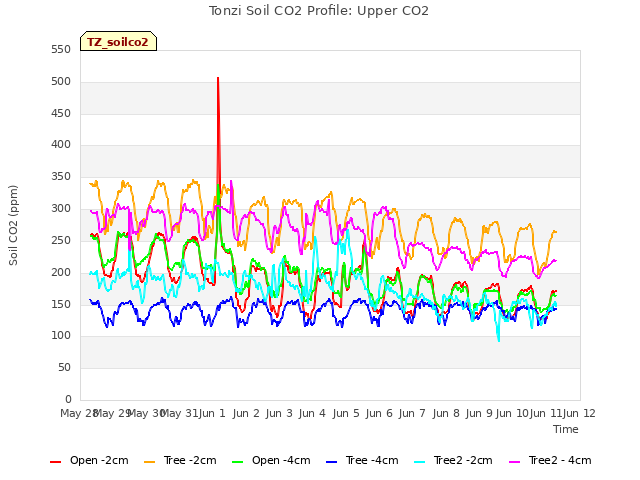Click the 100 y-axis tick value
The width and height of the screenshot is (640, 480).
[61, 336]
